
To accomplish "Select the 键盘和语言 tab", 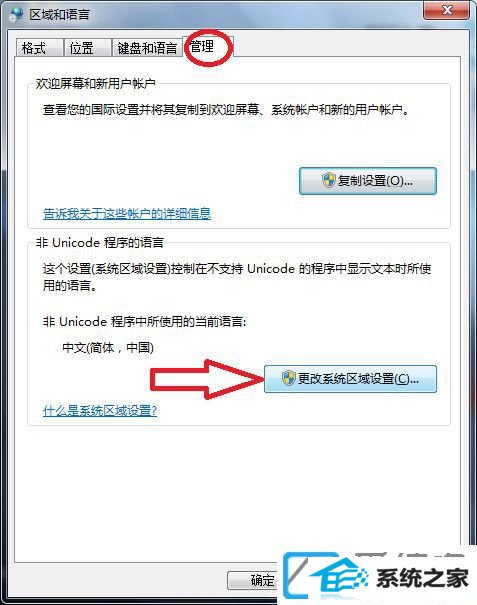I will pyautogui.click(x=147, y=48).
